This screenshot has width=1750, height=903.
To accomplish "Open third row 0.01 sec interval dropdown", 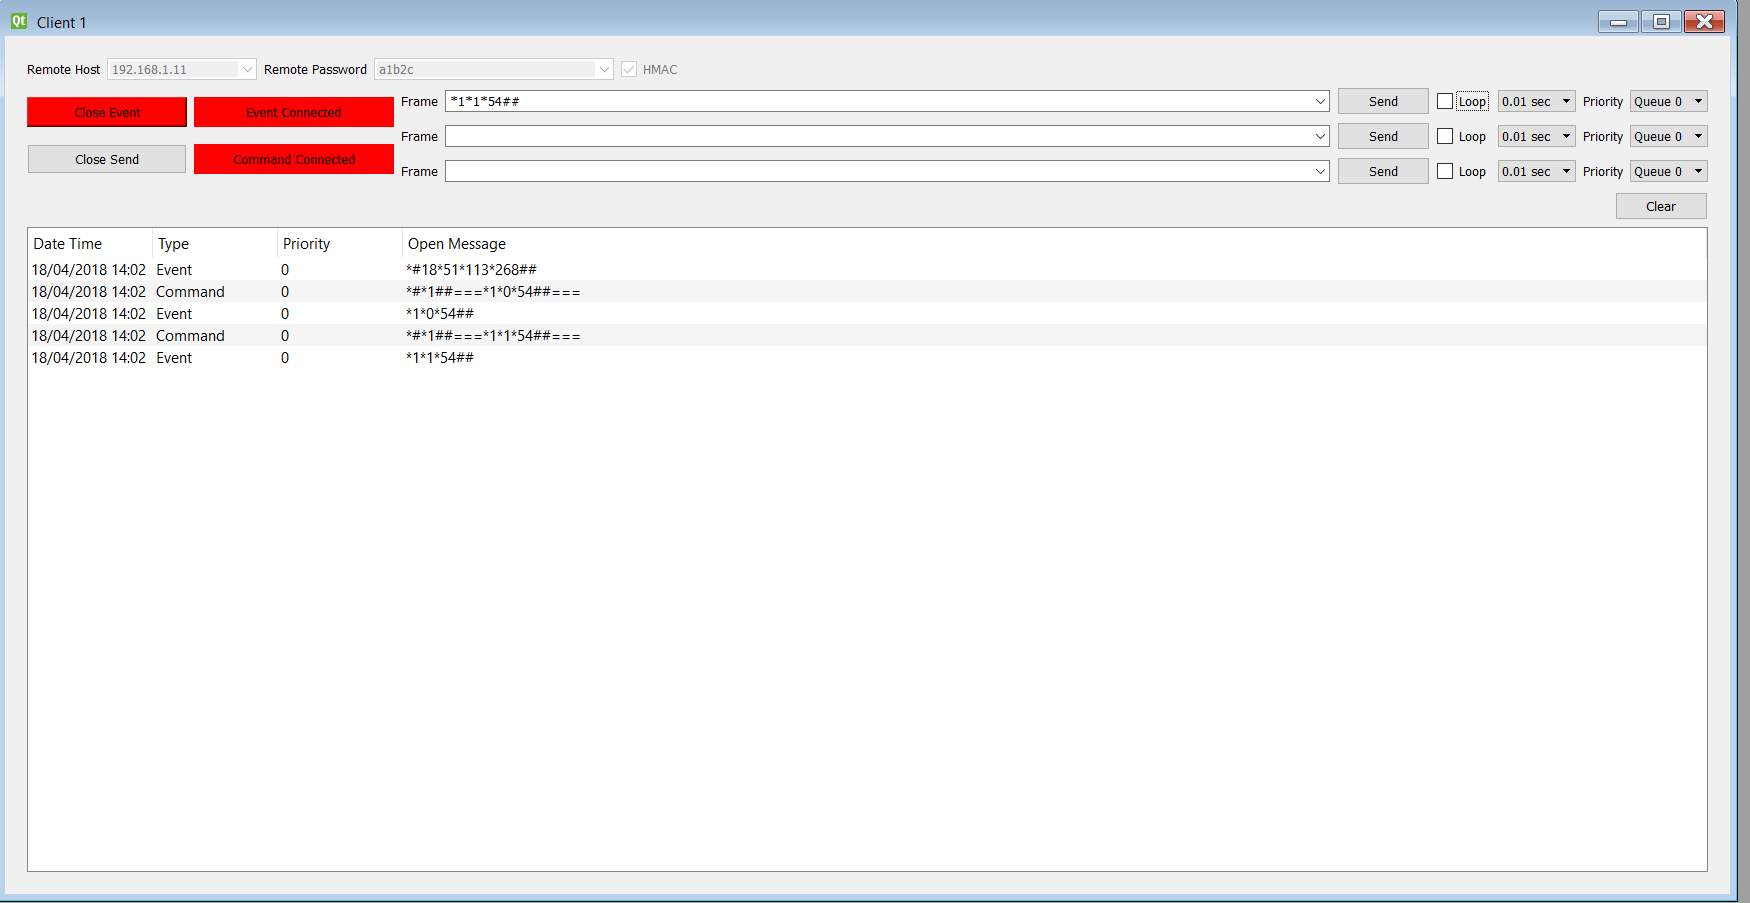I will pyautogui.click(x=1536, y=171).
